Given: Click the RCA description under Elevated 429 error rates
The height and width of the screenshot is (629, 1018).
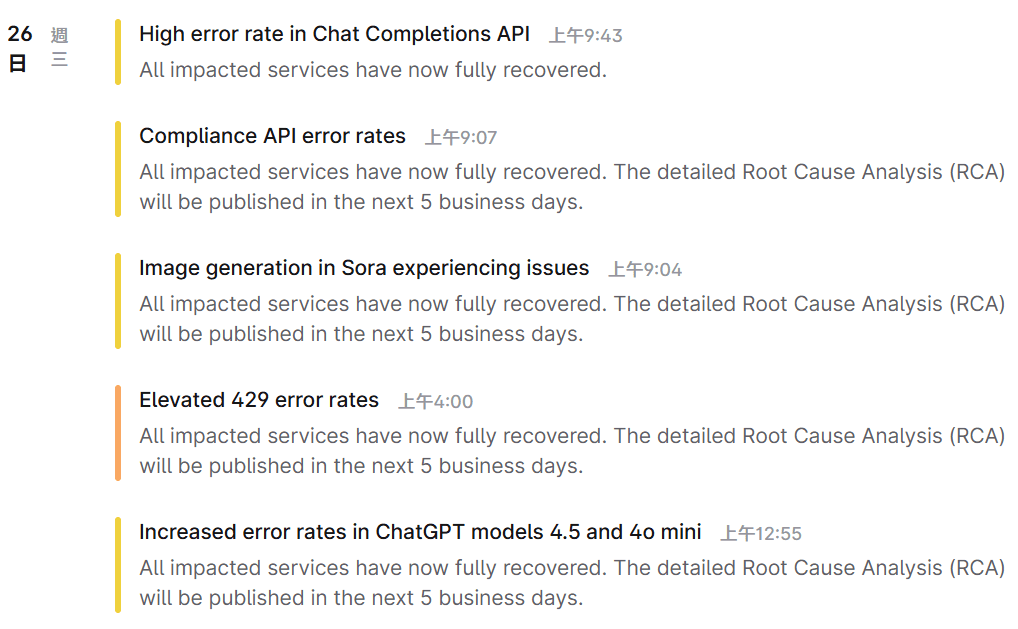Looking at the screenshot, I should pyautogui.click(x=572, y=451).
